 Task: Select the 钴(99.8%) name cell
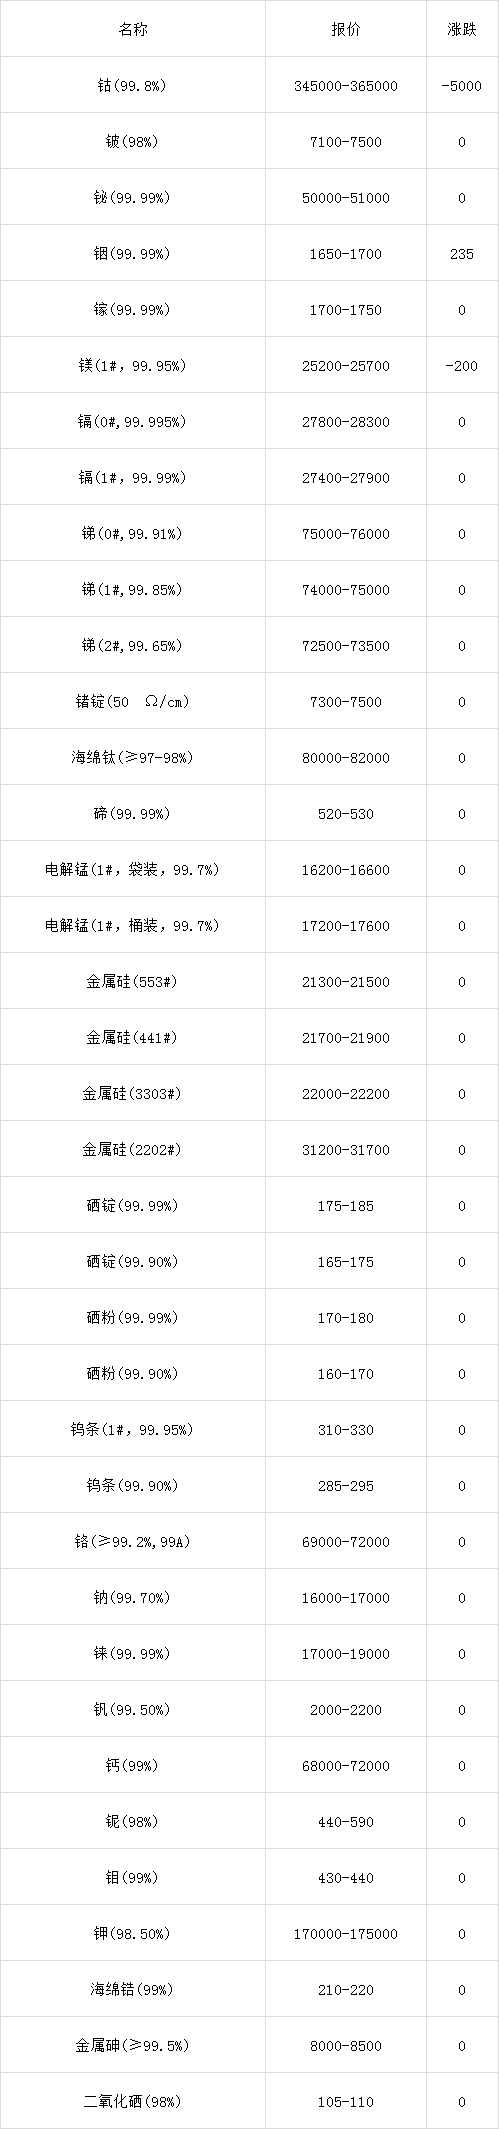[133, 85]
